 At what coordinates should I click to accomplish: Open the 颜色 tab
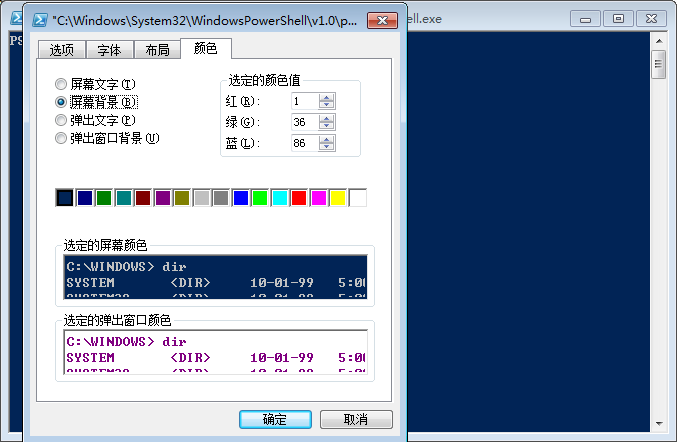[x=206, y=48]
